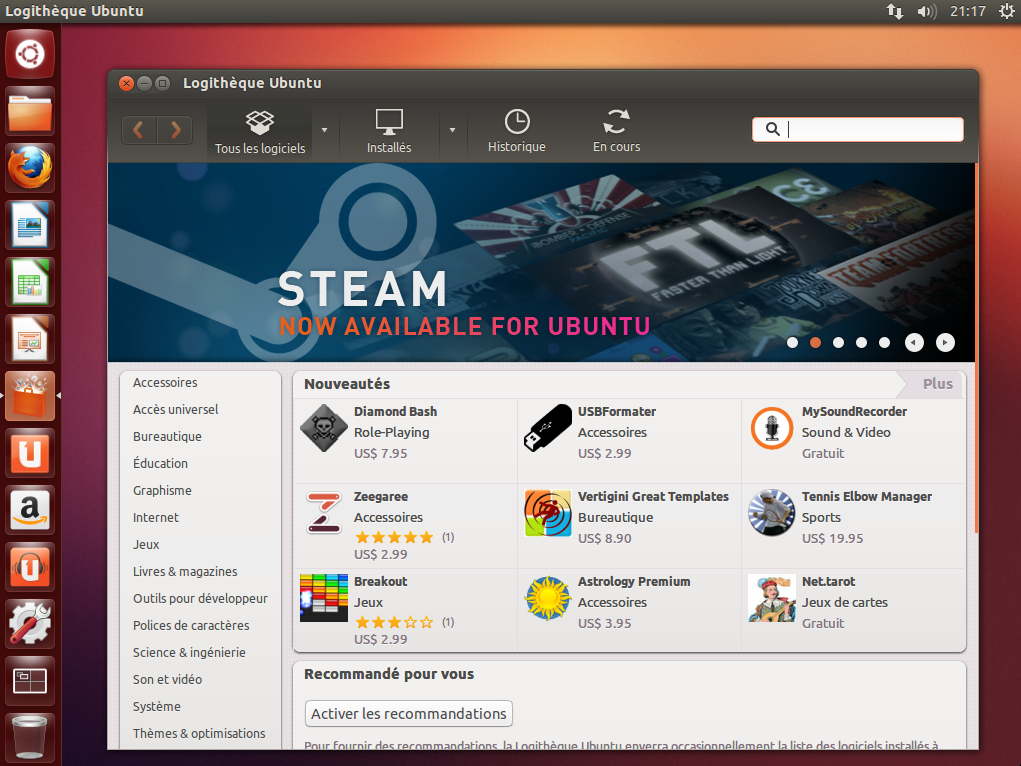Expand Tous les logiciels dropdown arrow
1021x766 pixels.
(324, 130)
